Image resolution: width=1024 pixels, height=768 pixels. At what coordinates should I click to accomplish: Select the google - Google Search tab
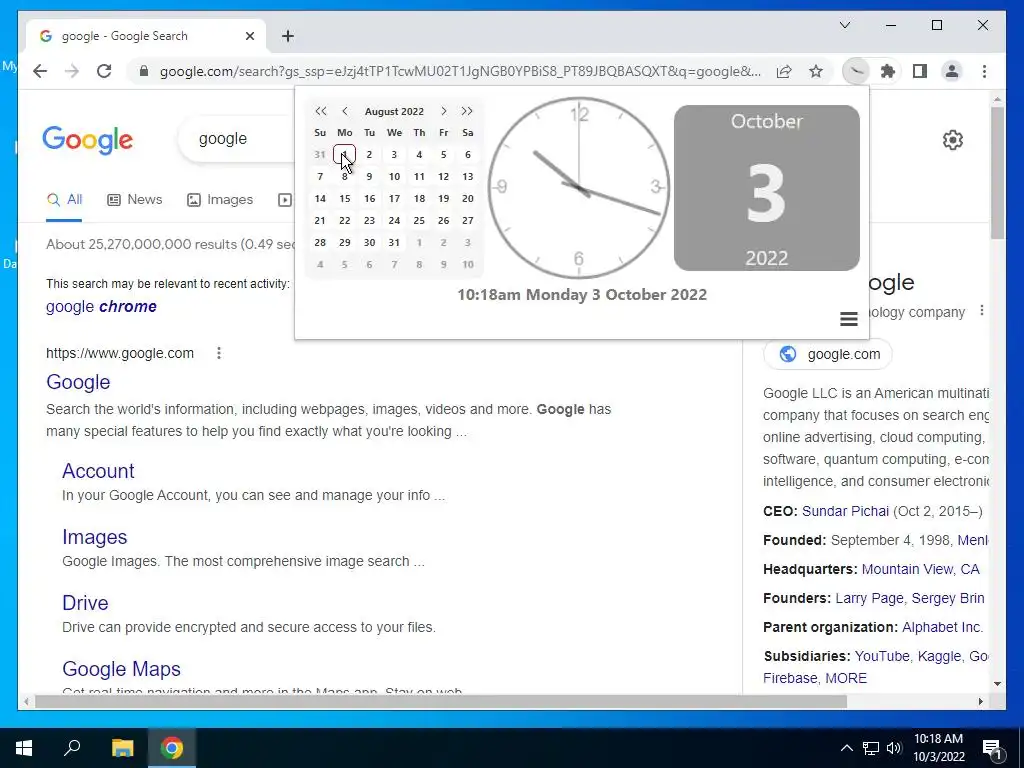(x=146, y=36)
